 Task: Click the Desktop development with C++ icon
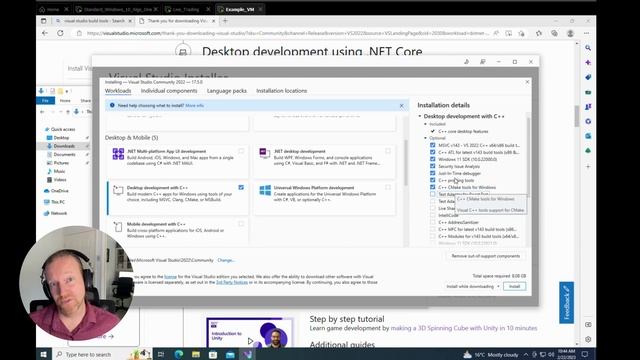pos(118,190)
